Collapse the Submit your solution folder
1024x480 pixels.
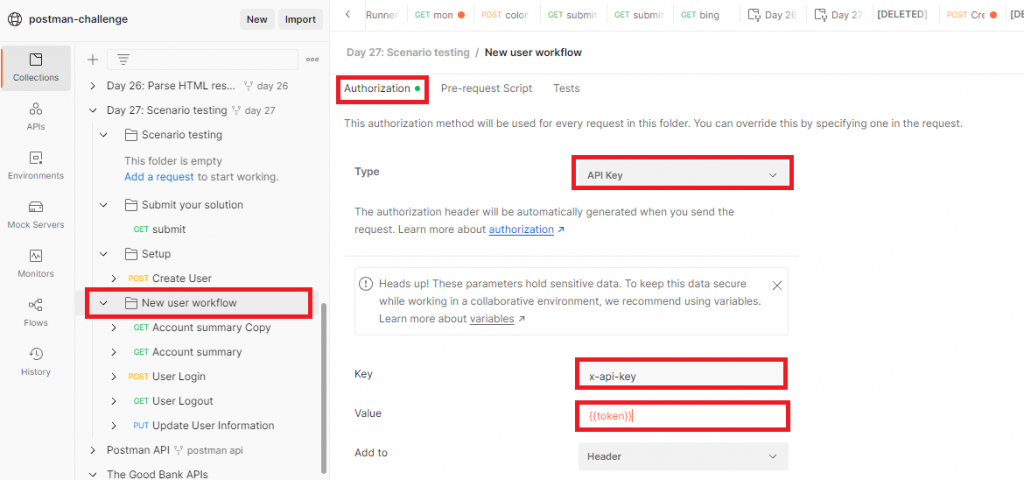(x=103, y=205)
